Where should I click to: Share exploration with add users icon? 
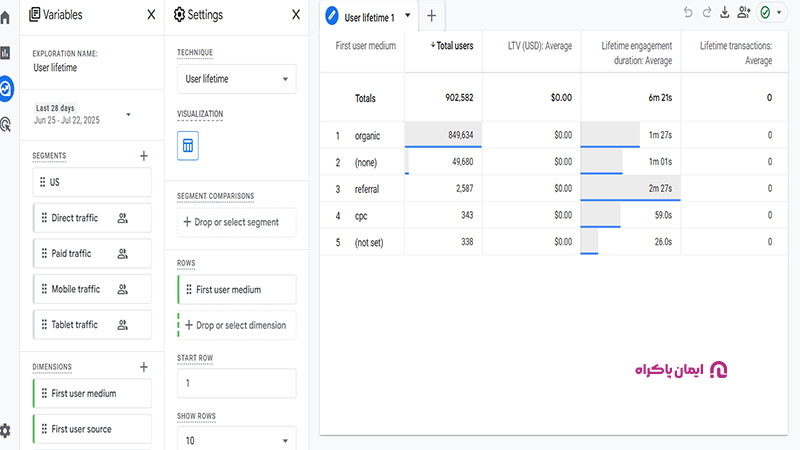pos(743,12)
